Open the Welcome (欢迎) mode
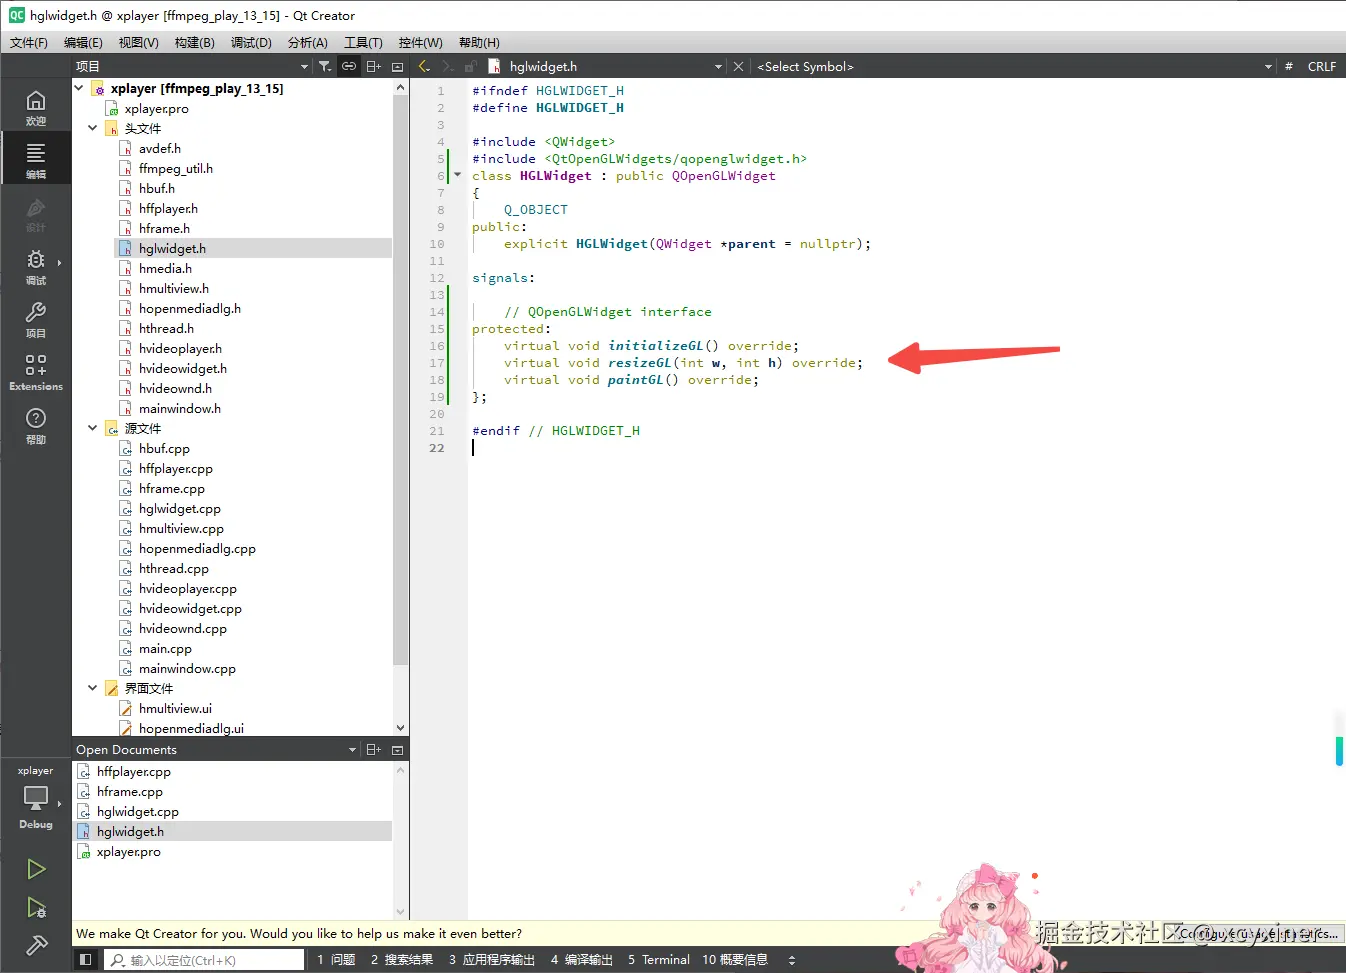 [x=36, y=108]
